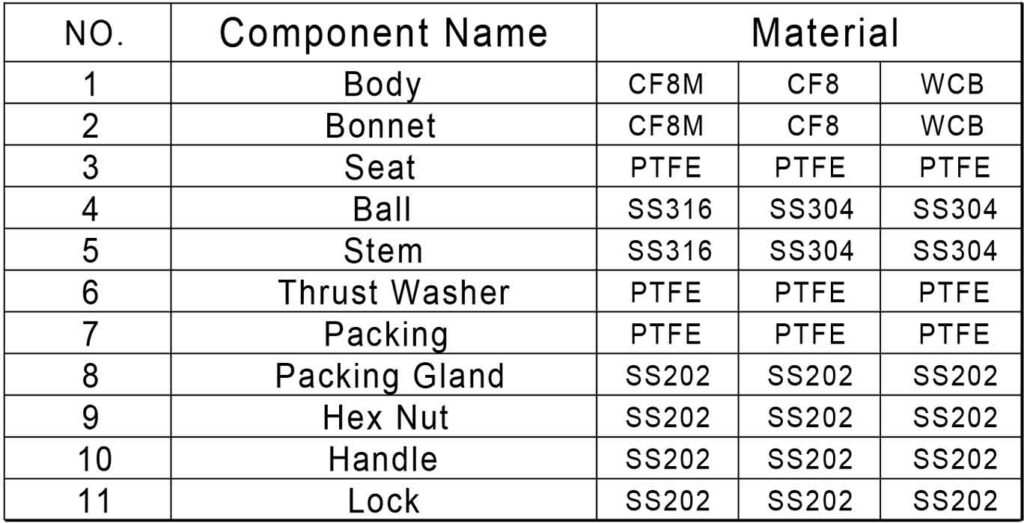The image size is (1024, 523).
Task: Select row number 7 cell
Action: coord(92,334)
